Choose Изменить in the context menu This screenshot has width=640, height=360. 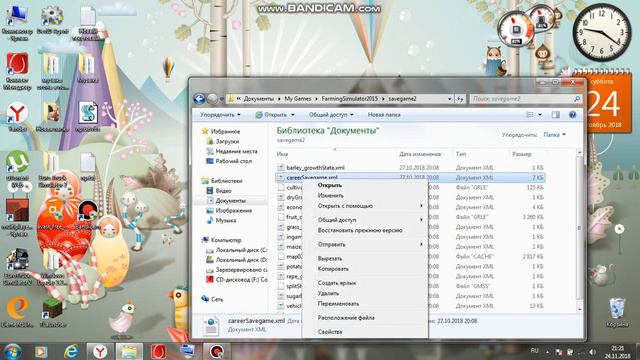pyautogui.click(x=365, y=196)
